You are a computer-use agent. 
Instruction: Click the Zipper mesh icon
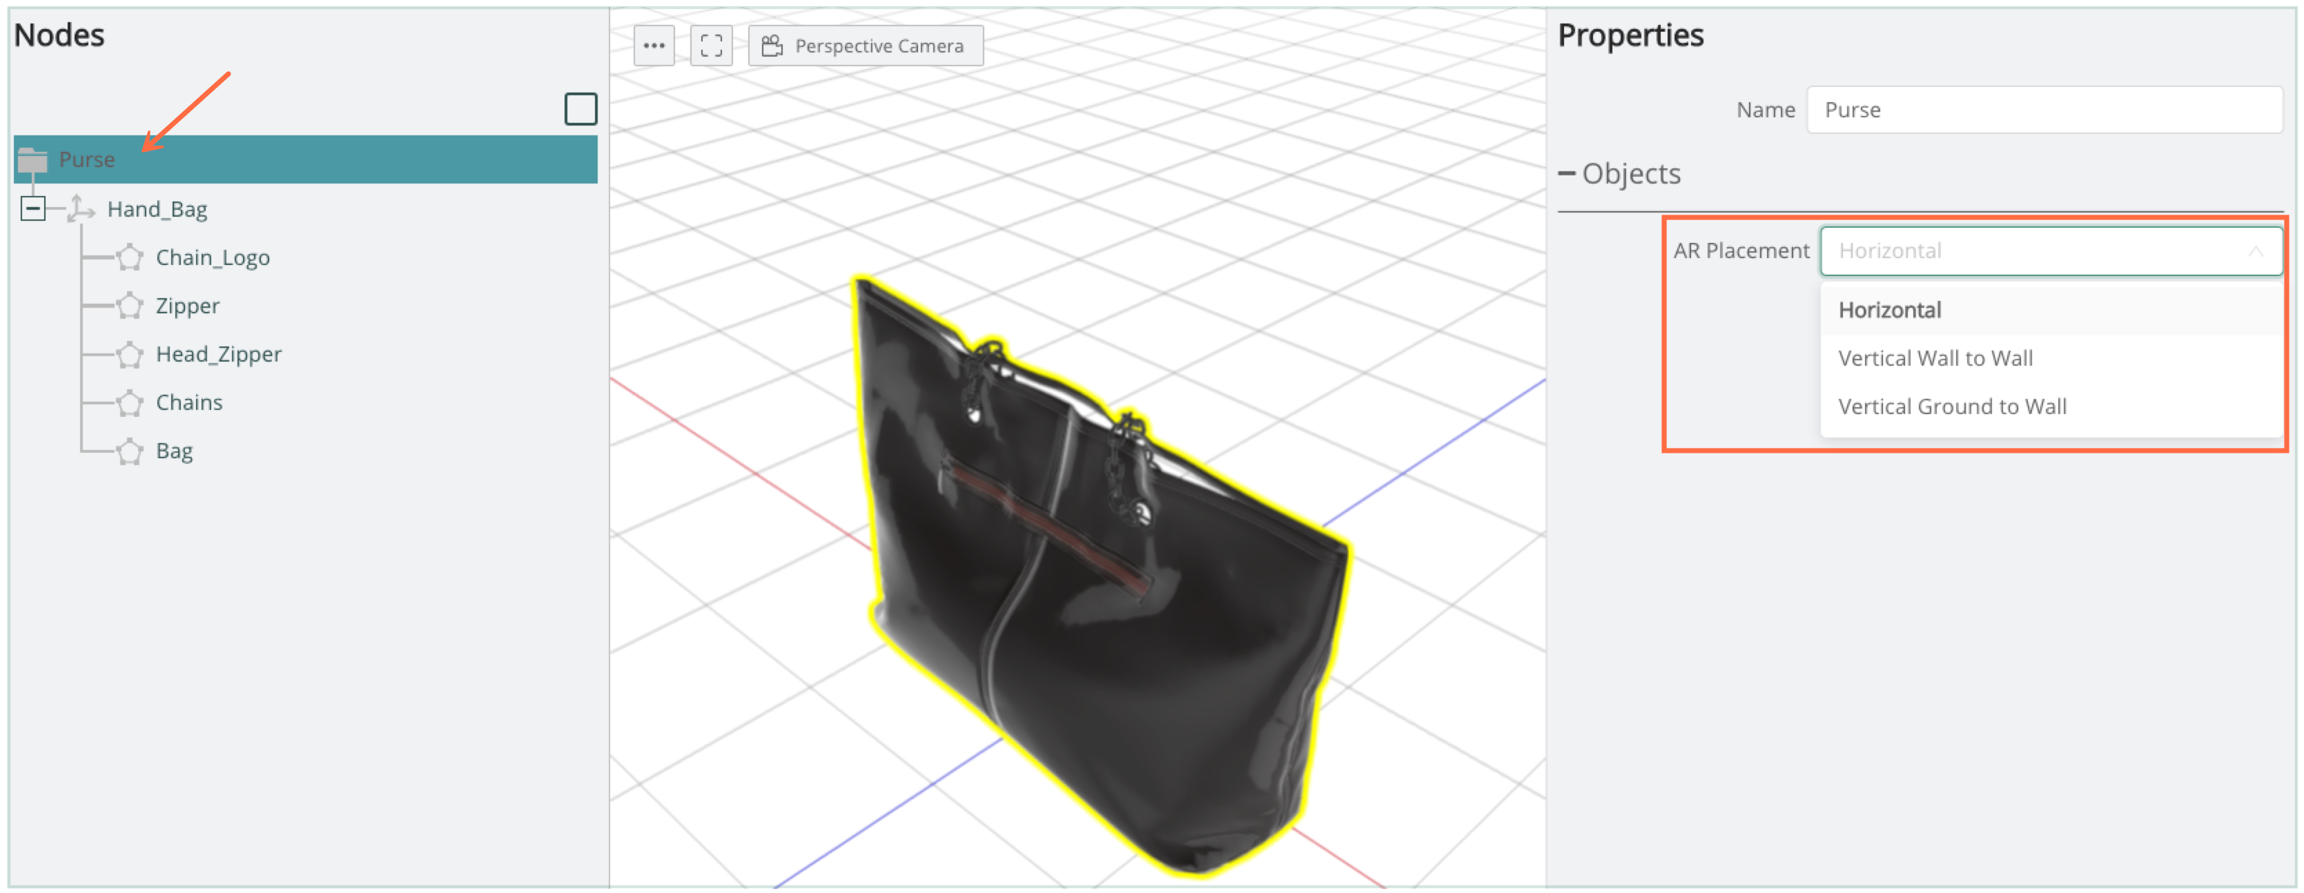(129, 306)
